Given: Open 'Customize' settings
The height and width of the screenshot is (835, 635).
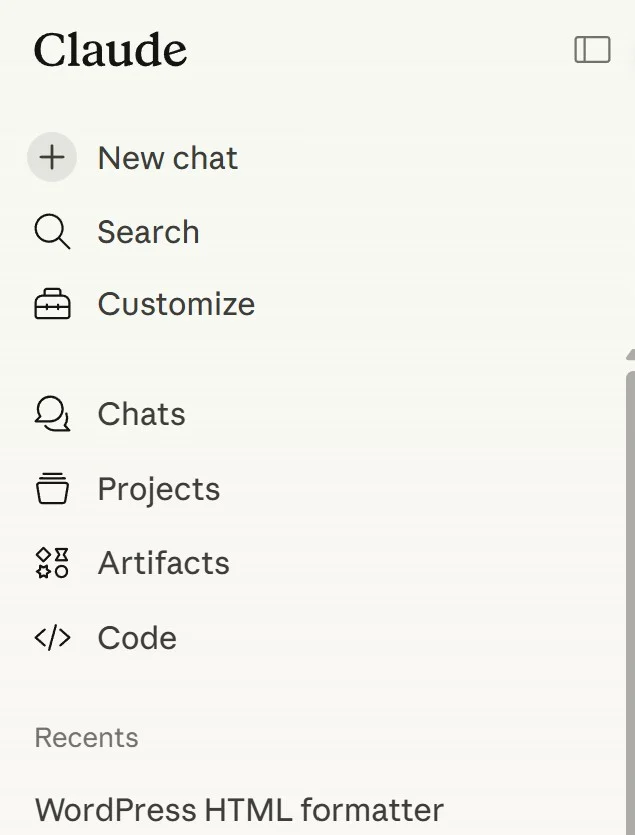Looking at the screenshot, I should pos(176,304).
